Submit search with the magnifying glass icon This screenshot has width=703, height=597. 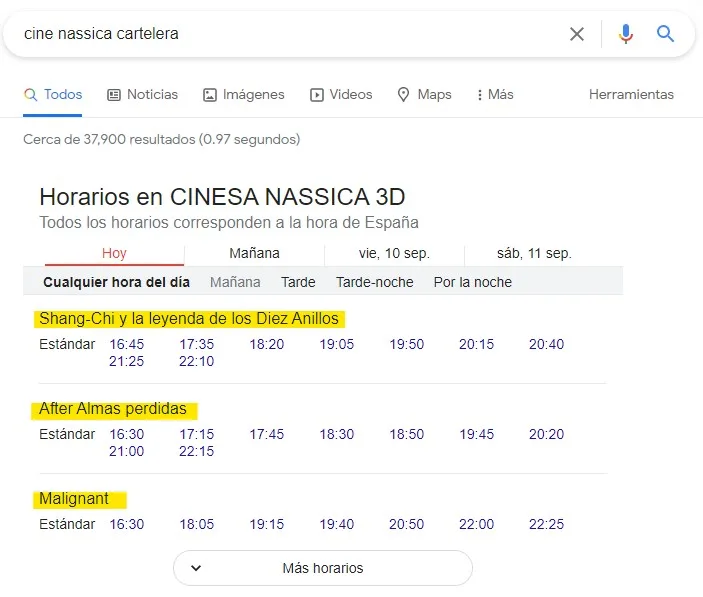pyautogui.click(x=665, y=34)
